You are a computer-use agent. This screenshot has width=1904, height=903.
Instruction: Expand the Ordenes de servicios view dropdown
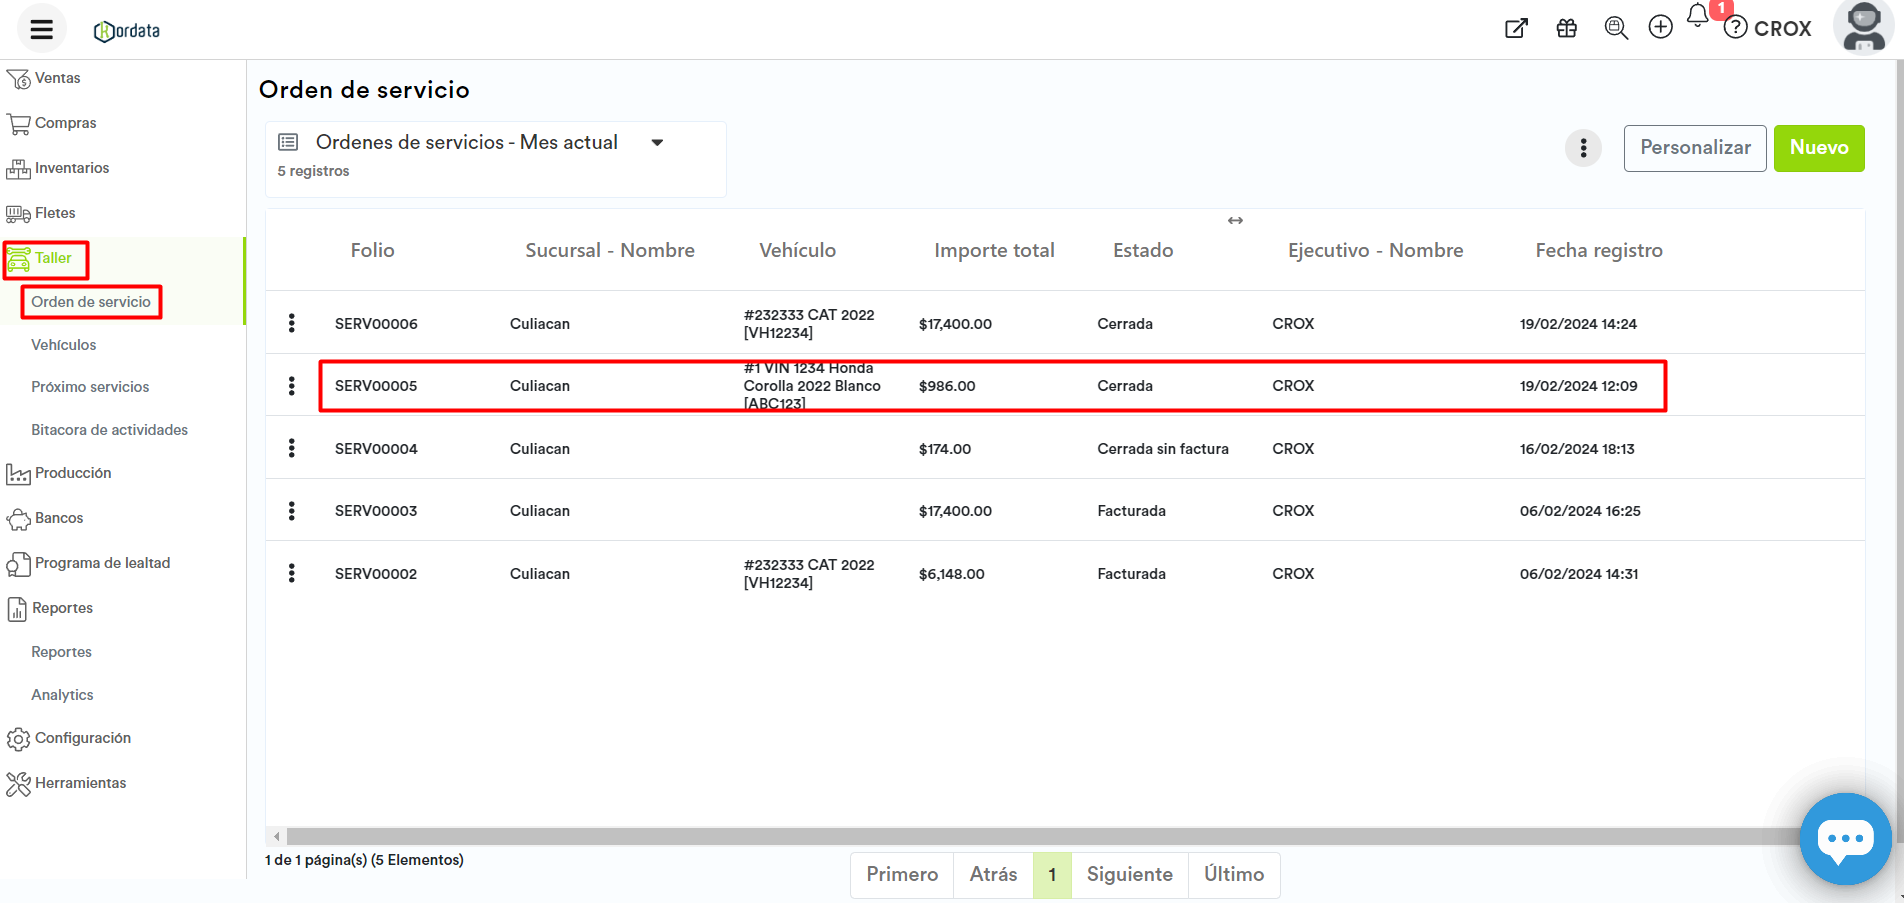[x=657, y=143]
